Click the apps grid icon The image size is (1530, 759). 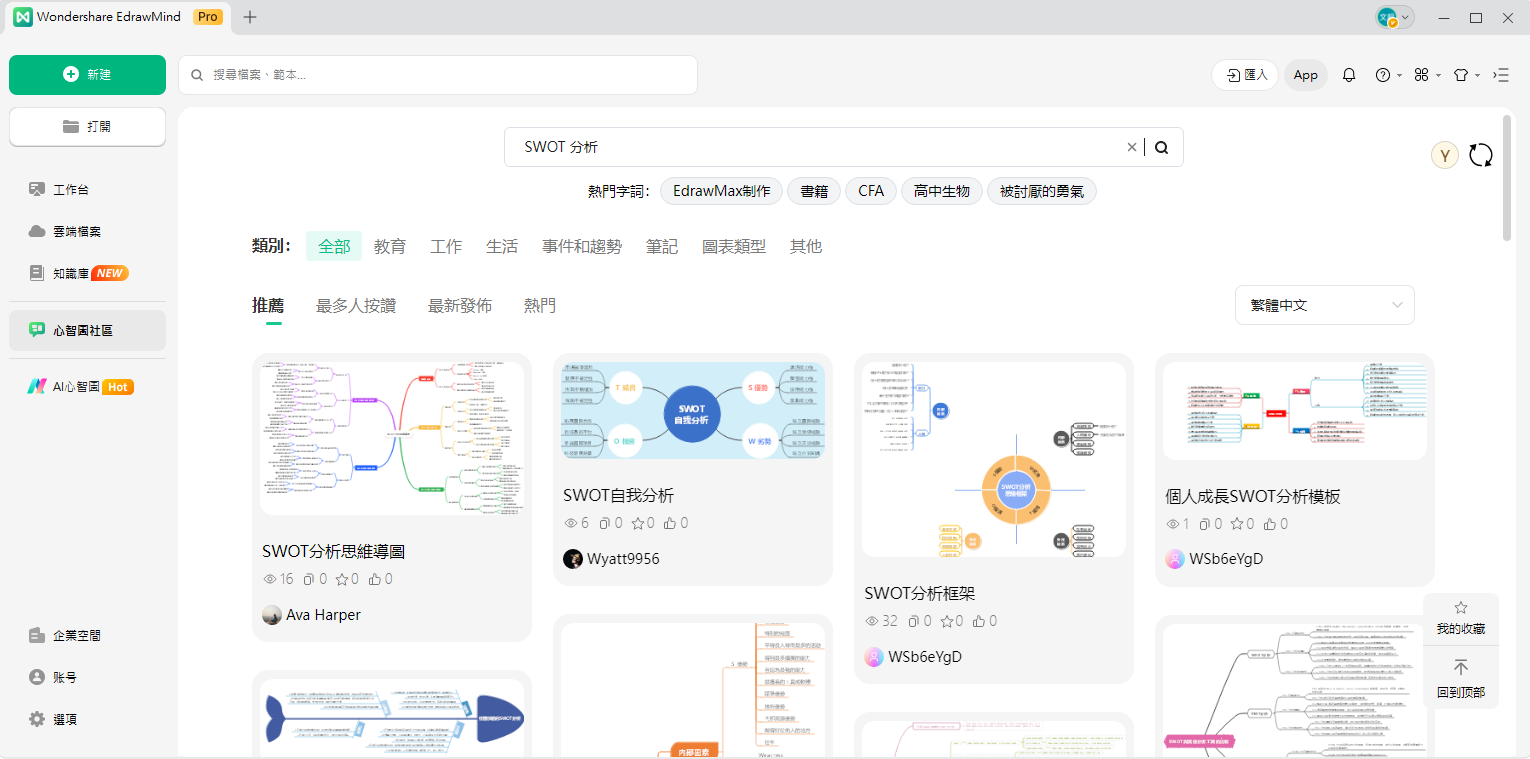click(x=1421, y=75)
